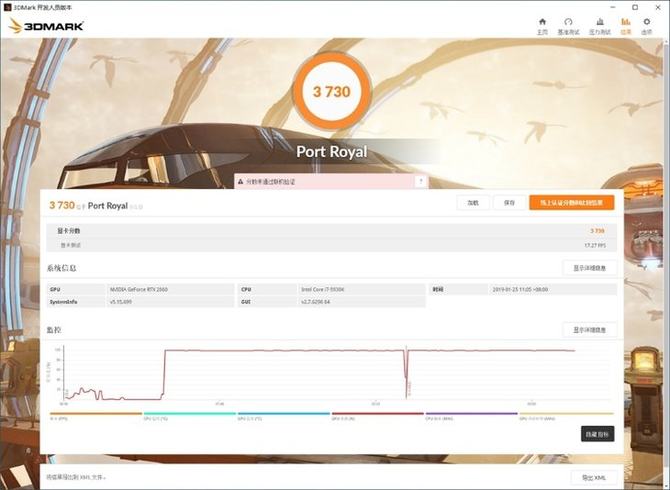Click the sharp dip marker in the monitoring graph
This screenshot has width=670, height=490.
click(x=406, y=376)
